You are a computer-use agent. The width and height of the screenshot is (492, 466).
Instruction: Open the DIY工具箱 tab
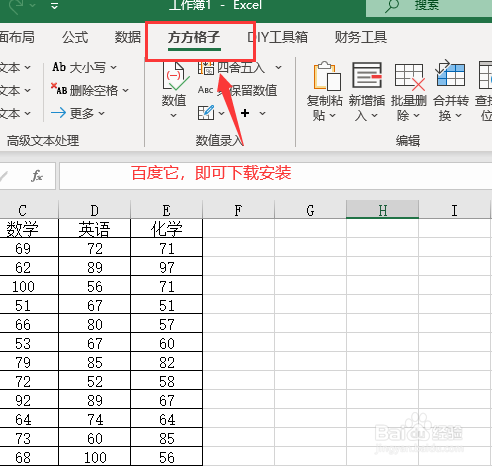[277, 37]
